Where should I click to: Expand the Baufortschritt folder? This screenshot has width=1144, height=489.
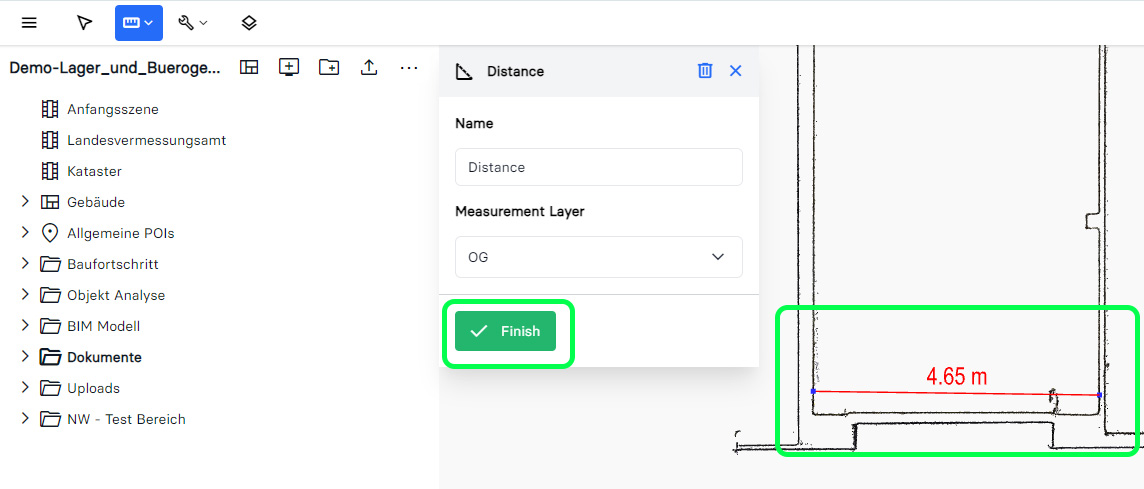click(25, 264)
